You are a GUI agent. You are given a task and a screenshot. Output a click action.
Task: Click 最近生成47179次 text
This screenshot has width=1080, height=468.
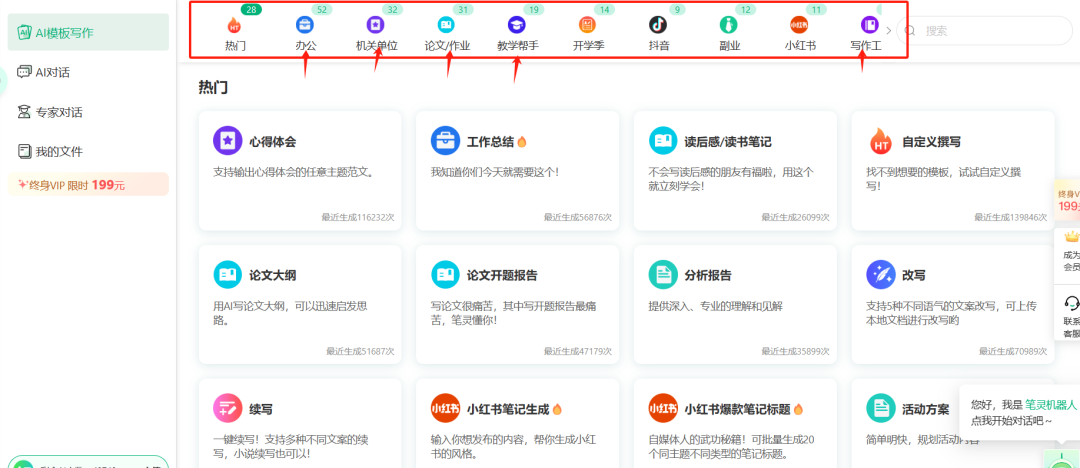click(x=577, y=351)
